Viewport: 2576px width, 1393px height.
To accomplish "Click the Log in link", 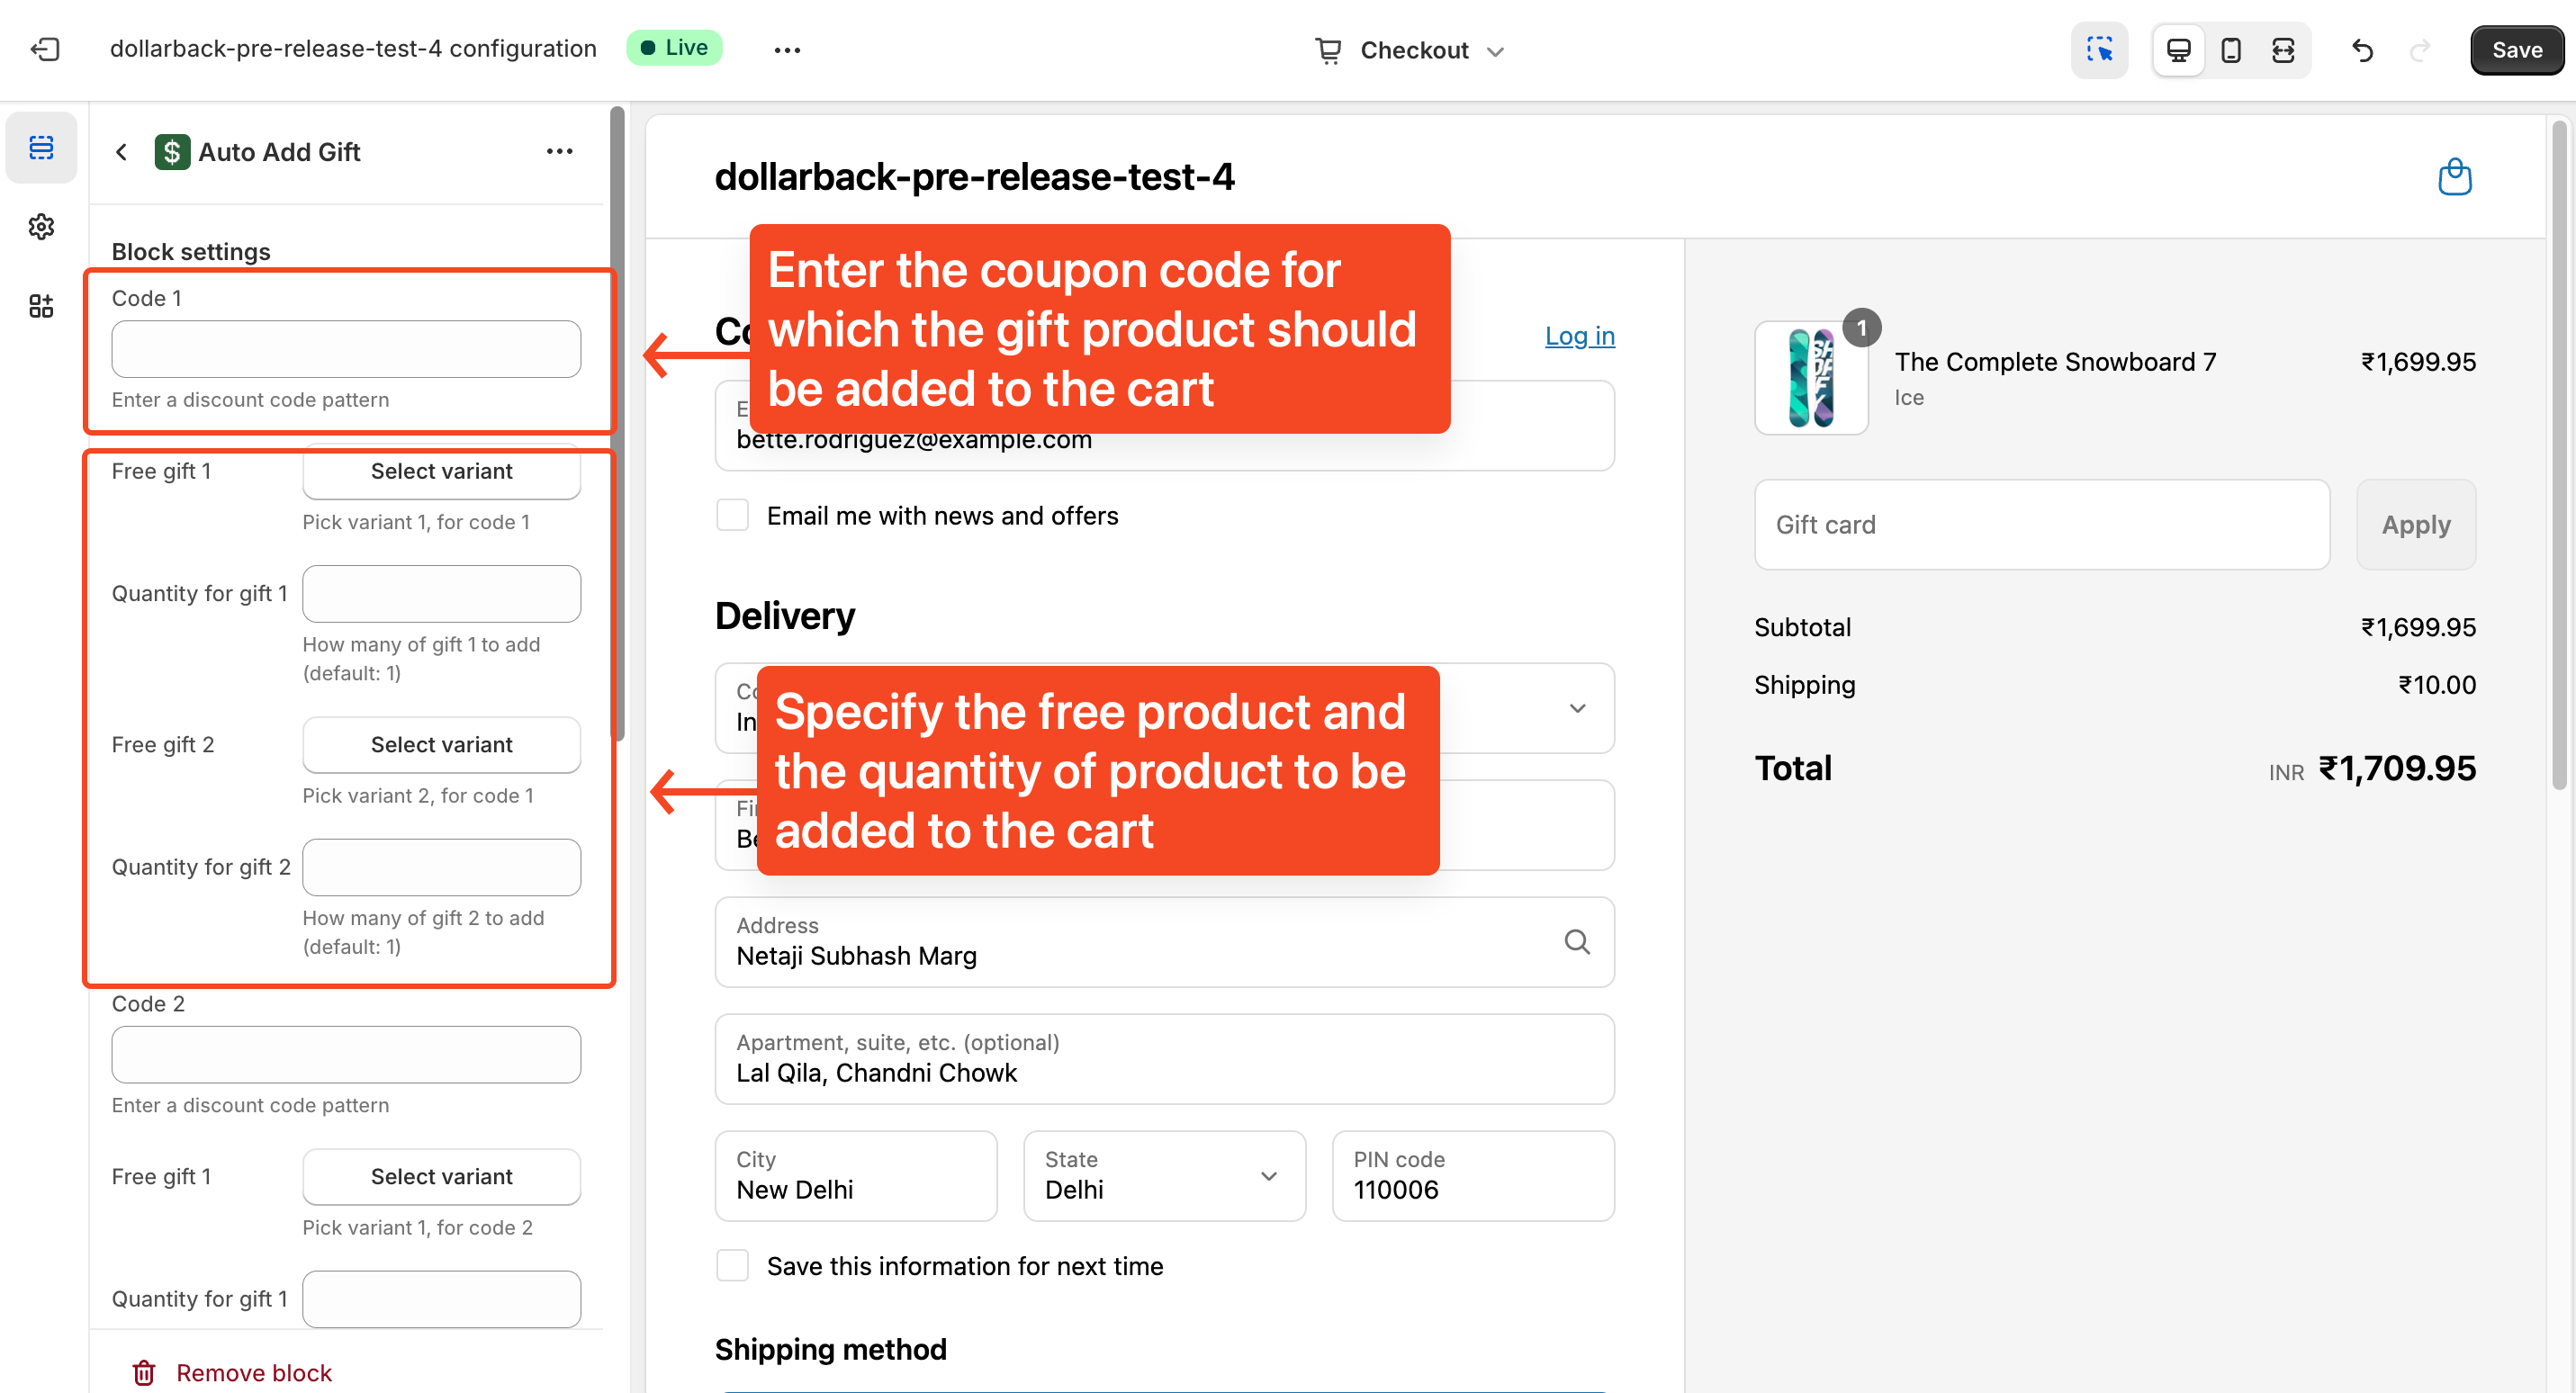I will (1580, 336).
